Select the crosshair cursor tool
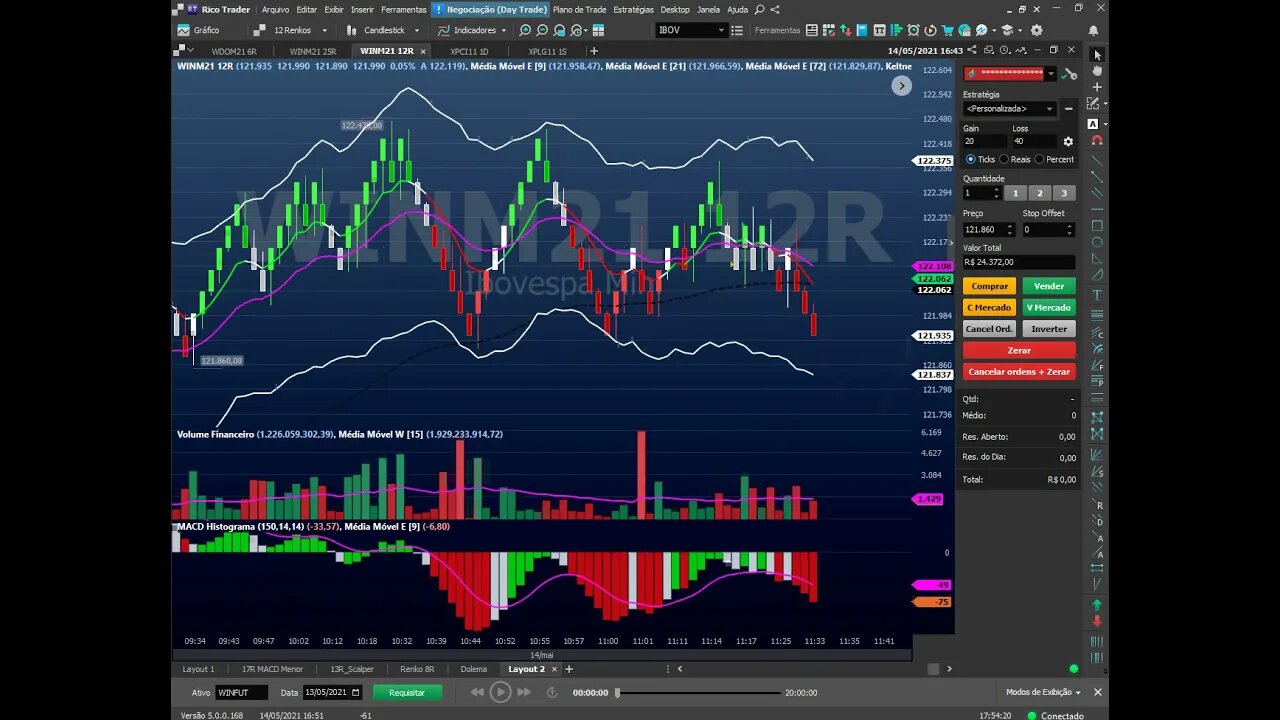 1097,87
